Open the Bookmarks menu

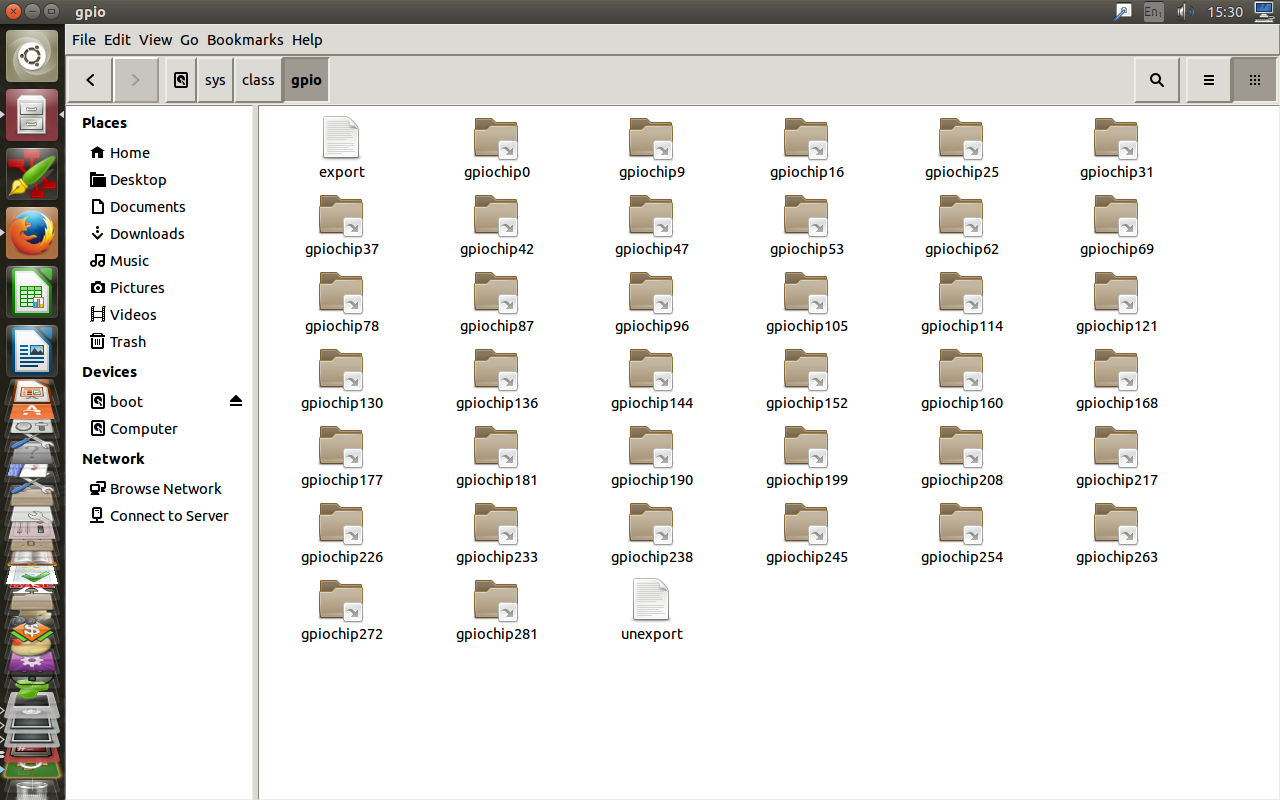(245, 40)
